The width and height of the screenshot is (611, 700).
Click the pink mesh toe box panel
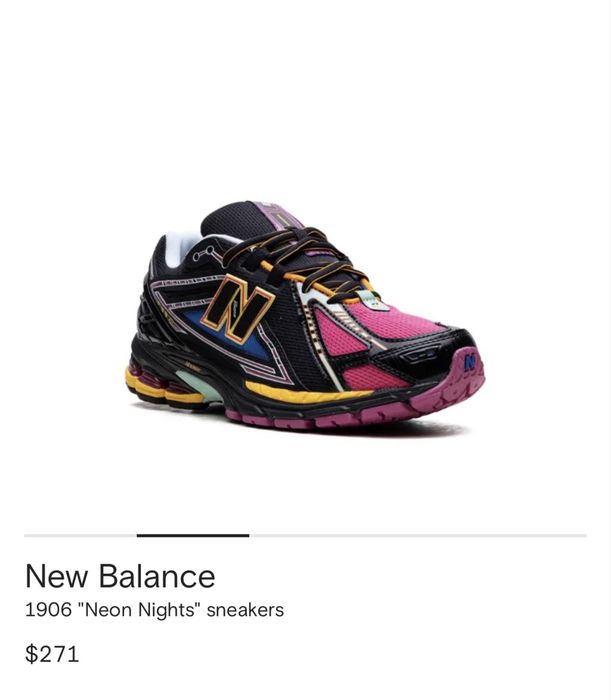[x=393, y=322]
